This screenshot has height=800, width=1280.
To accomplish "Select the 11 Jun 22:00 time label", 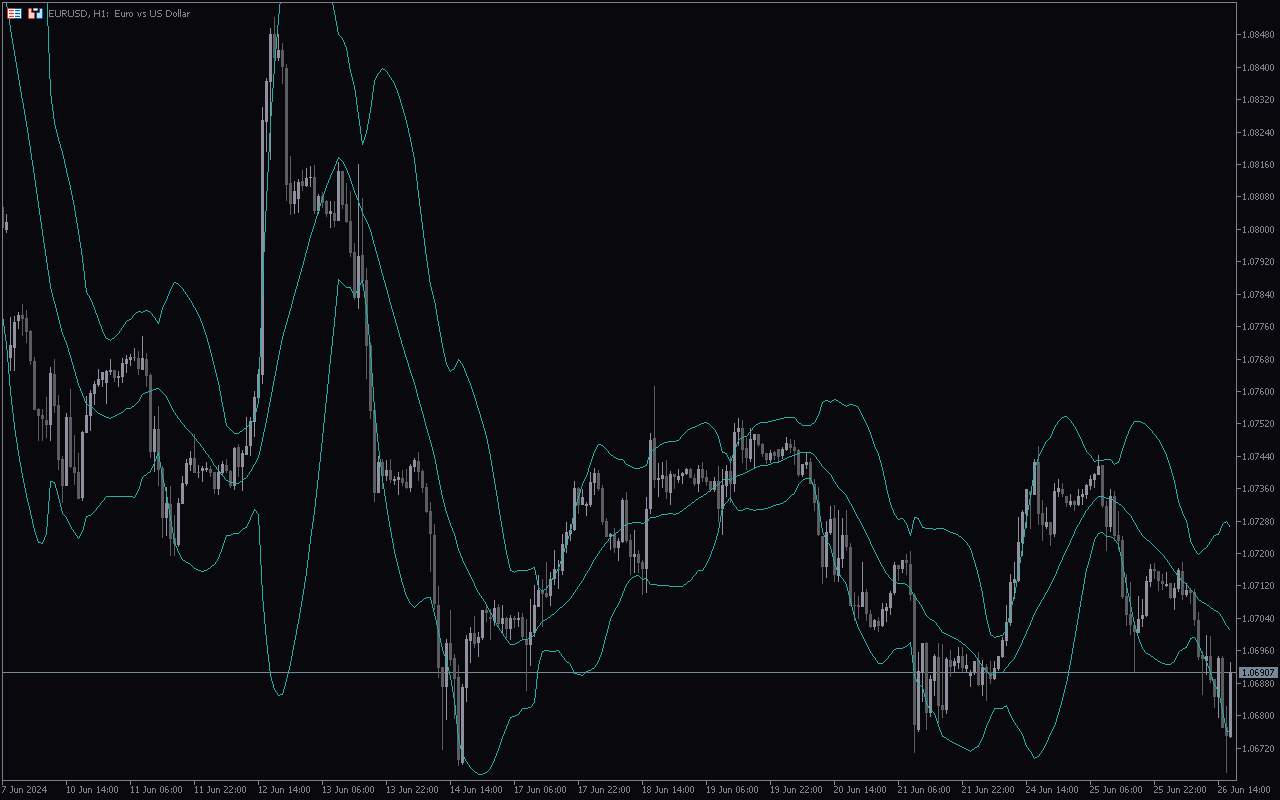I will (x=220, y=790).
